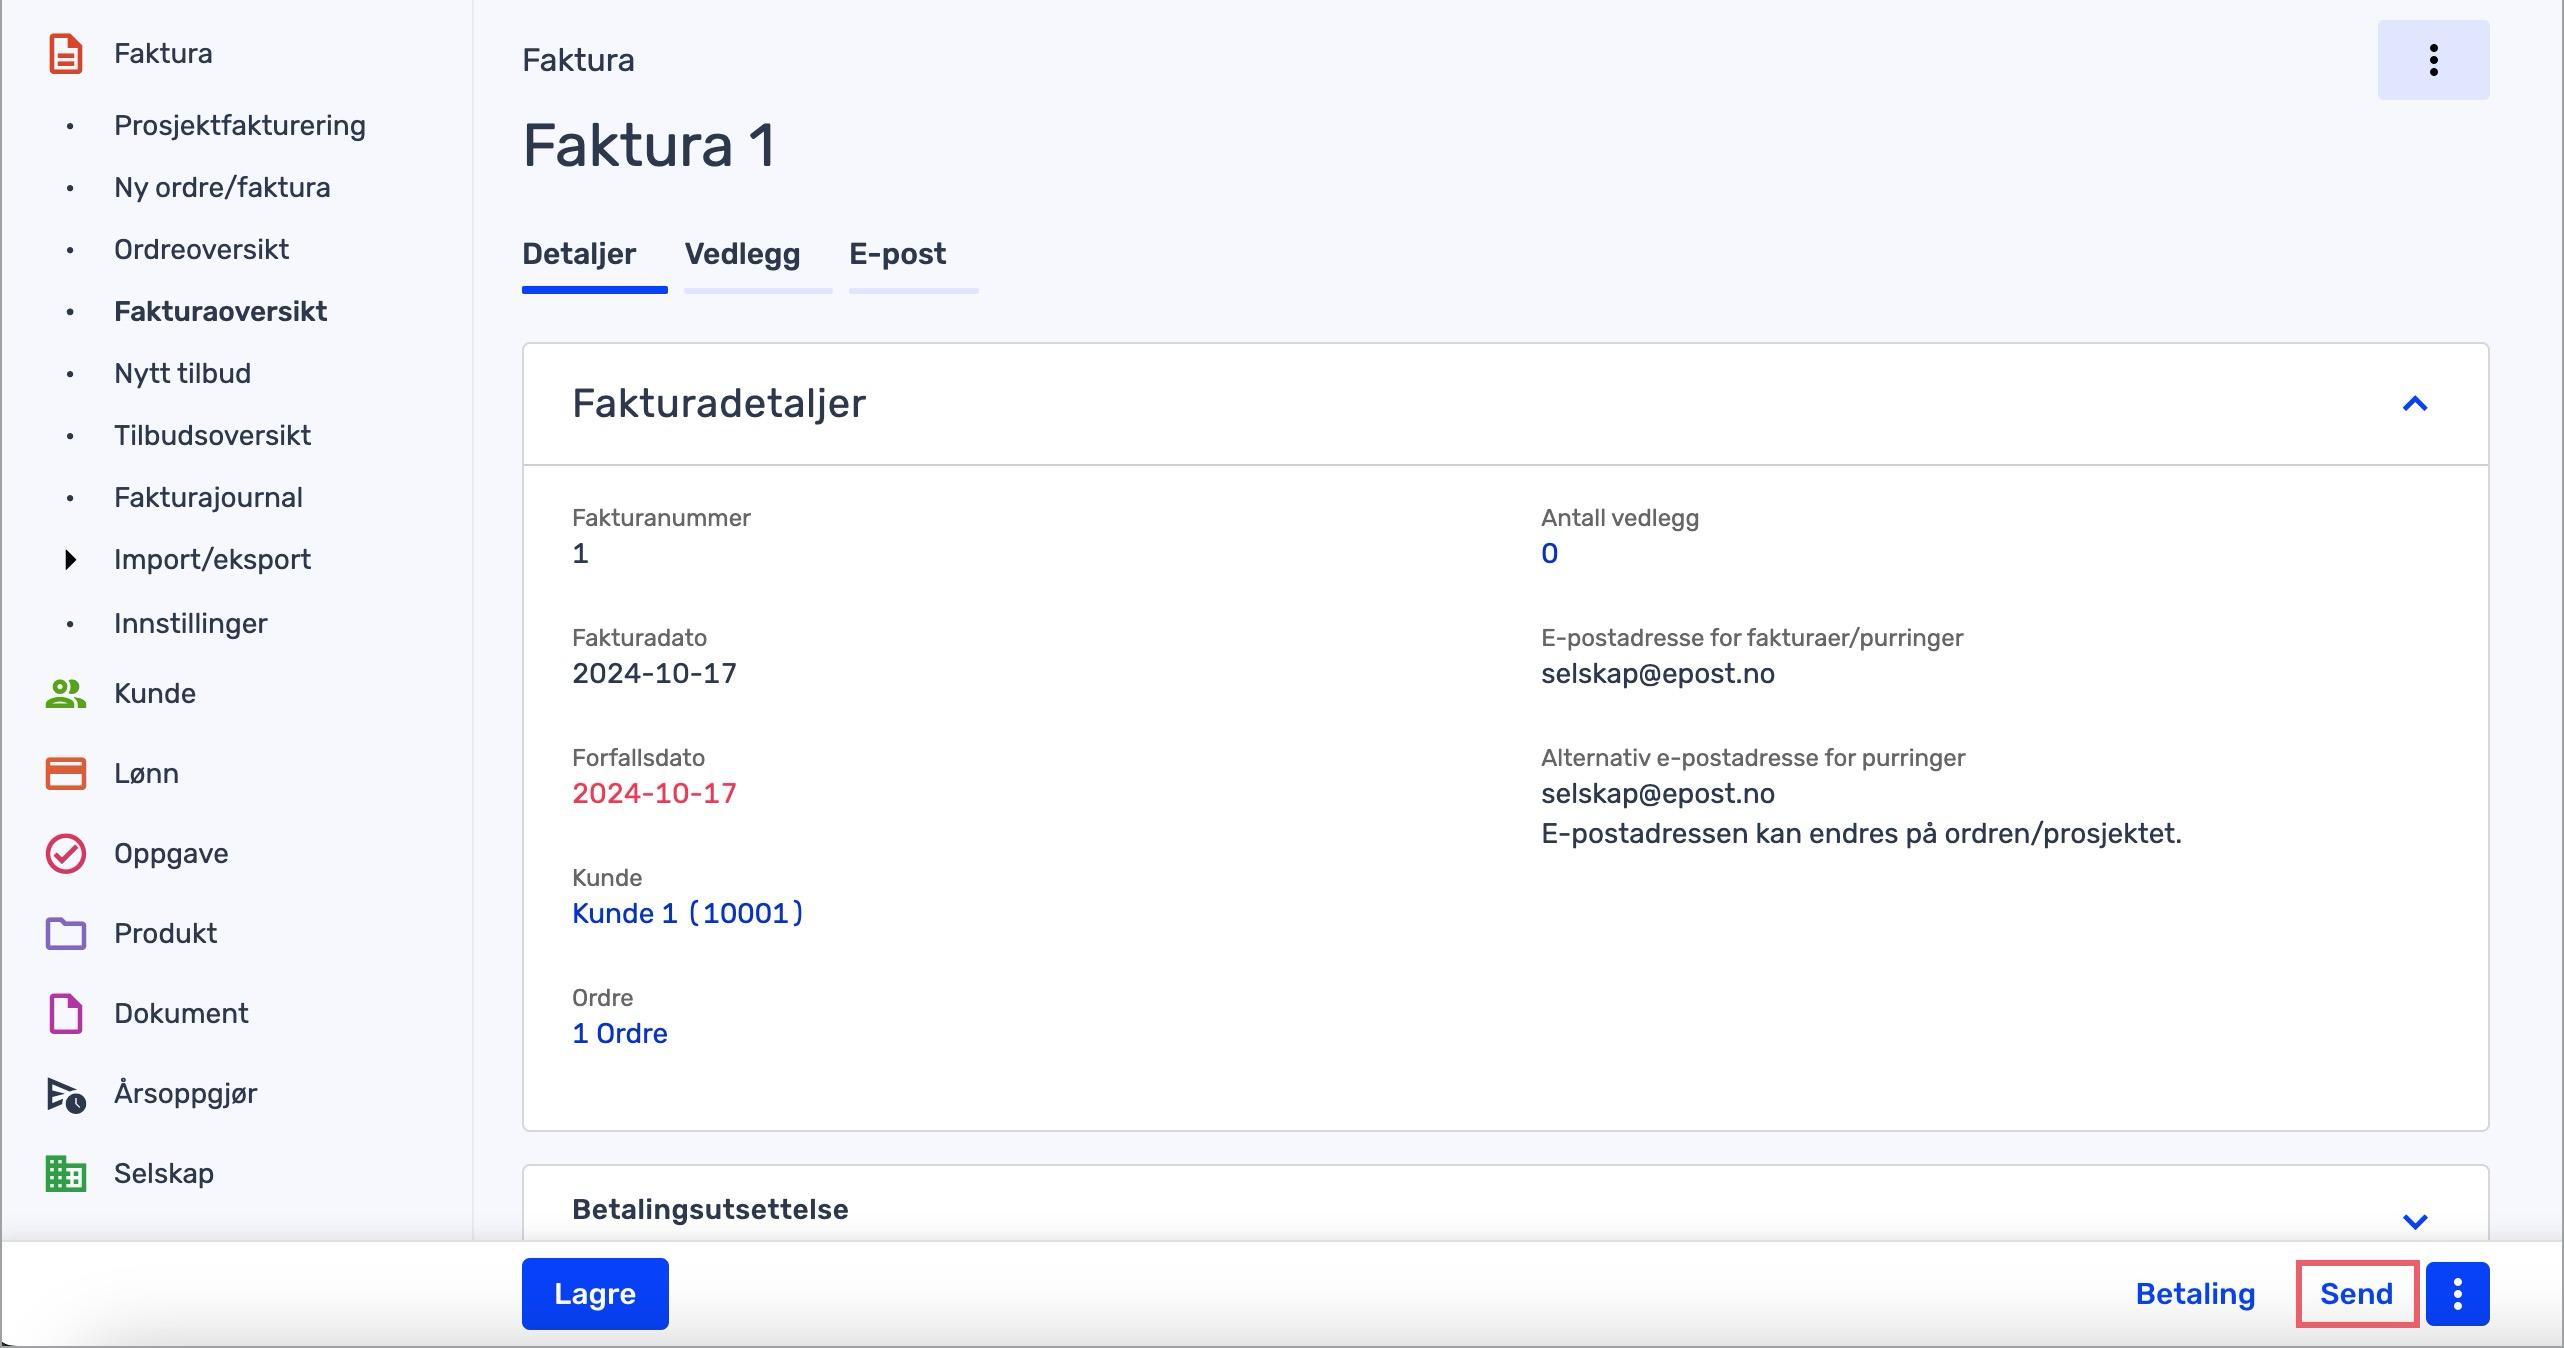Open the Kunde 1 (10001) link
This screenshot has height=1348, width=2564.
(x=687, y=913)
